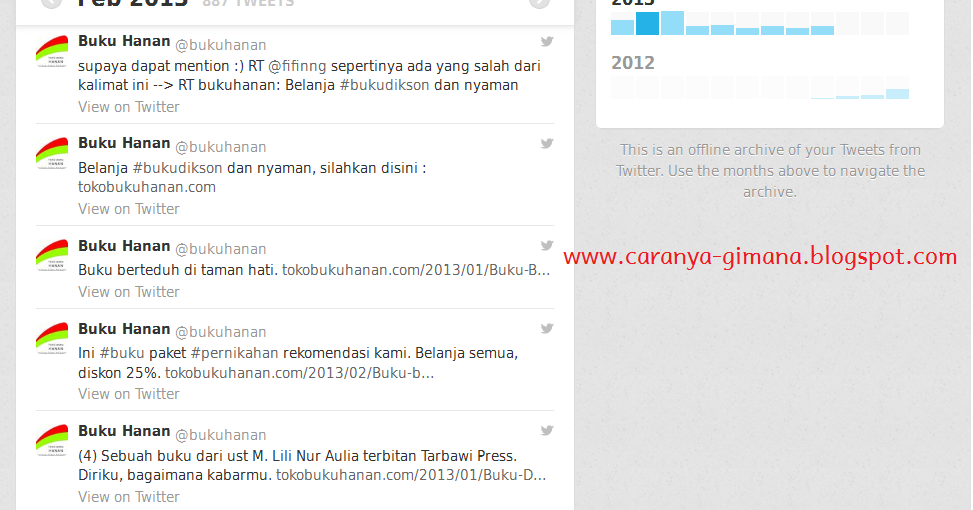
Task: Click the Buku Hanan avatar on the 'paket #pernikahan' tweet
Action: [52, 339]
